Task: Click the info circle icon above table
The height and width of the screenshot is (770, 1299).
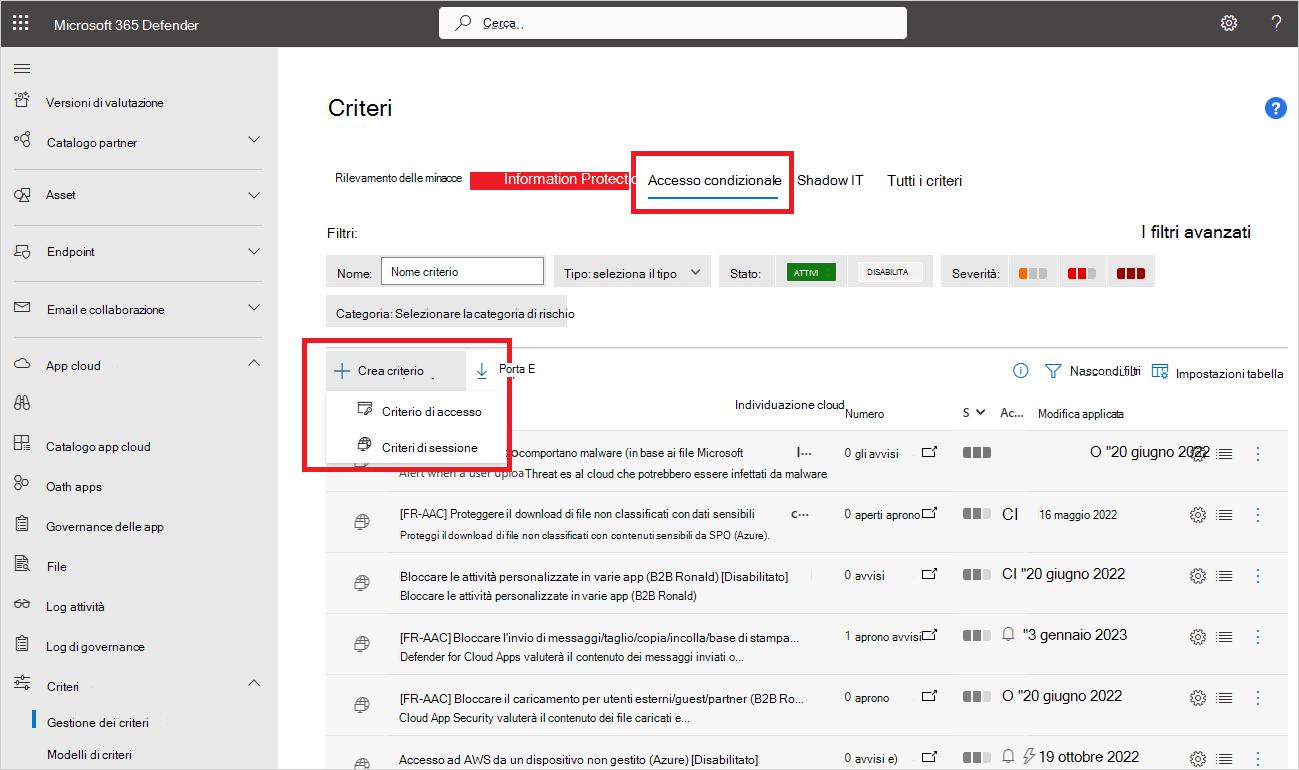Action: [x=1020, y=371]
